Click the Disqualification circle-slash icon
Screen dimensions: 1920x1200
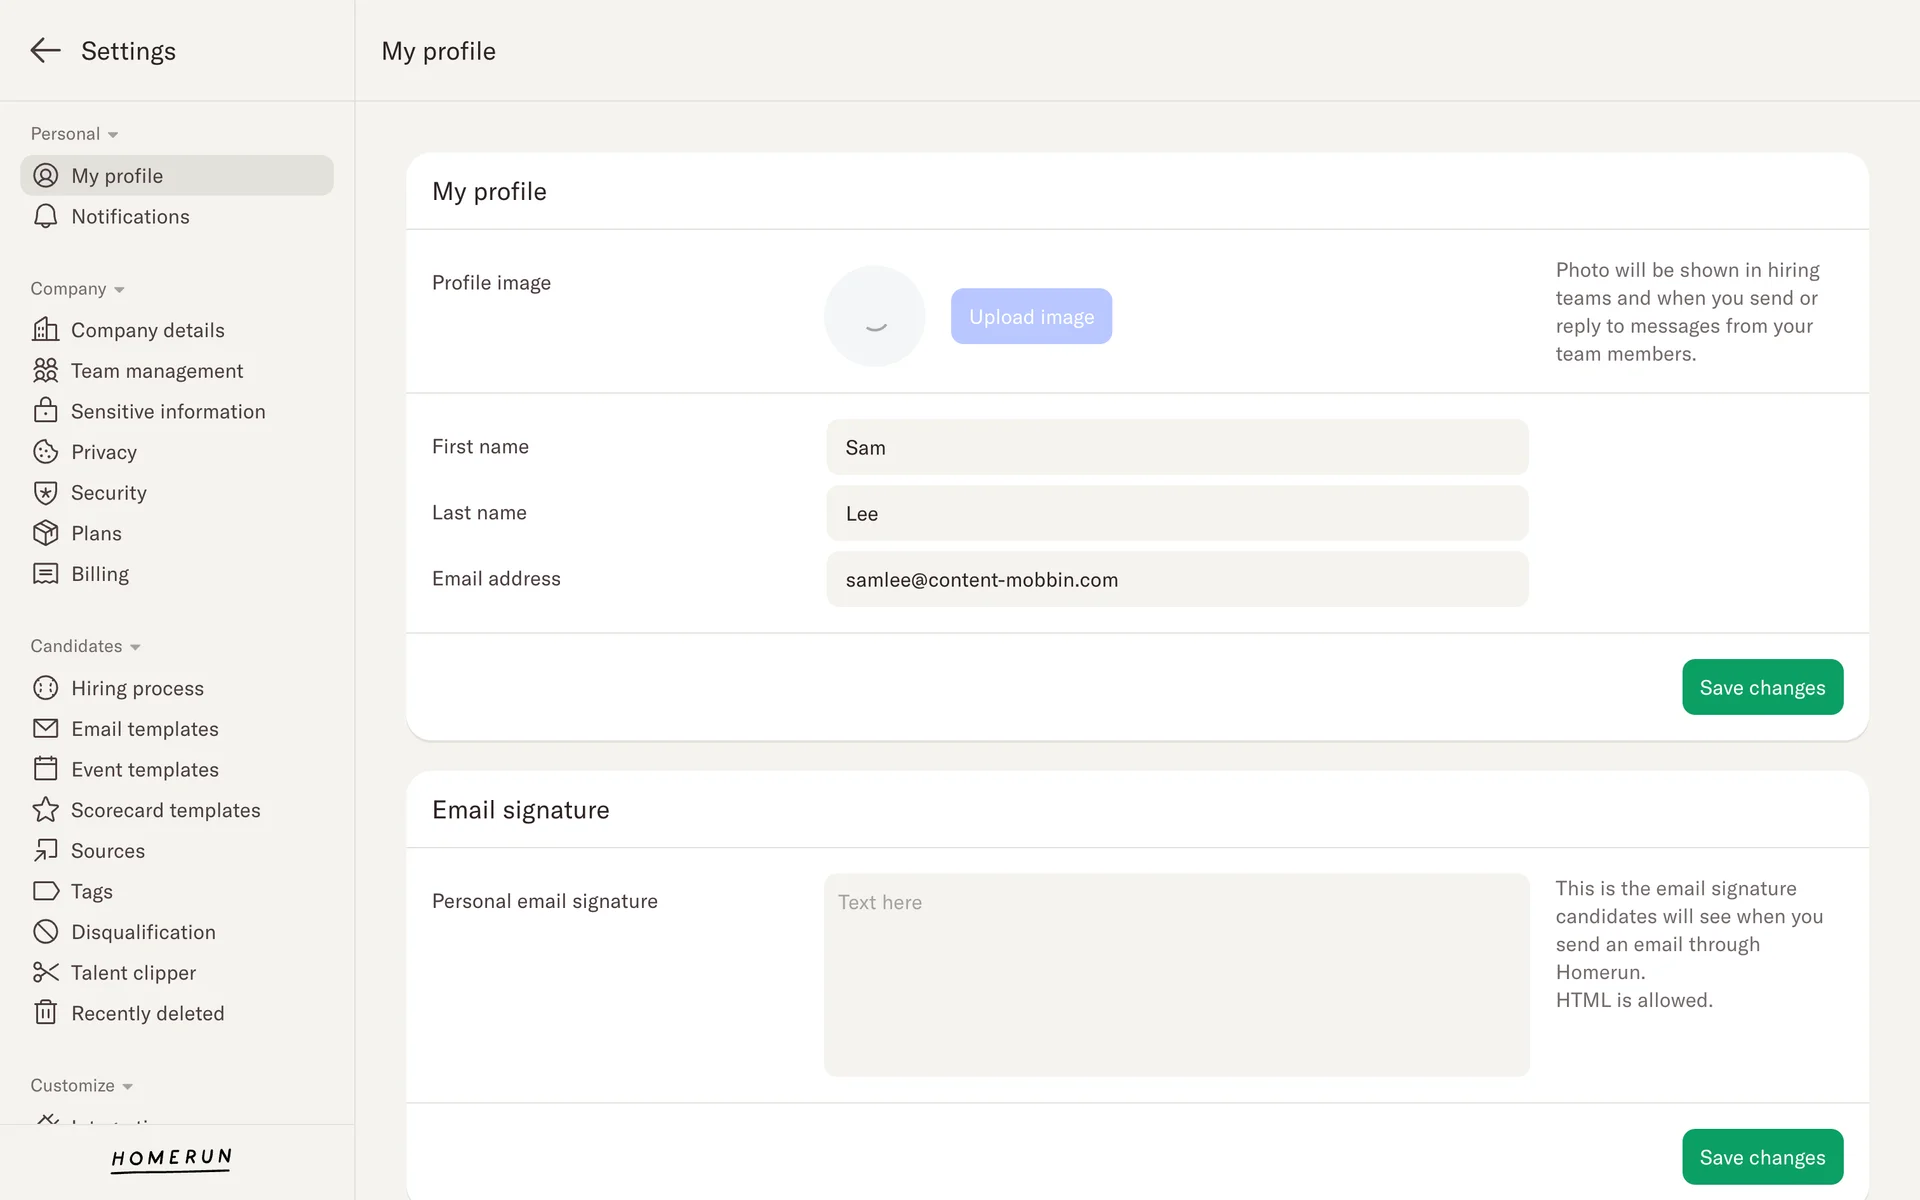[45, 932]
